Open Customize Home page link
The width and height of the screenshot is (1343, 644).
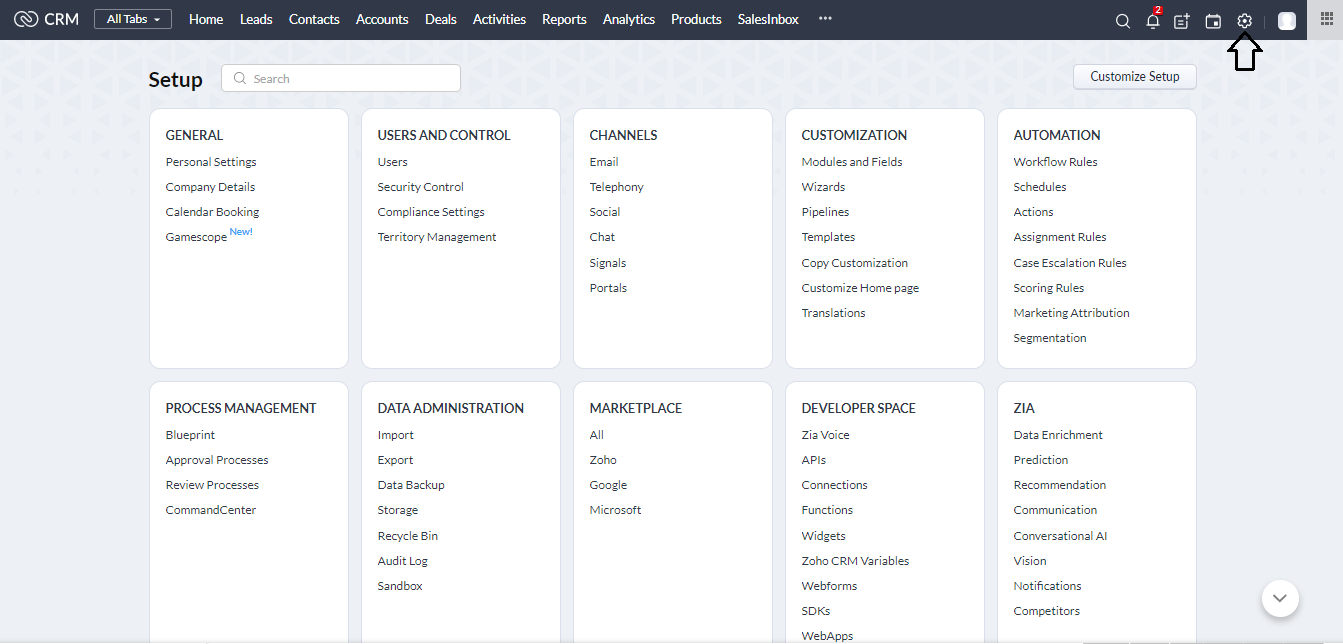[860, 288]
